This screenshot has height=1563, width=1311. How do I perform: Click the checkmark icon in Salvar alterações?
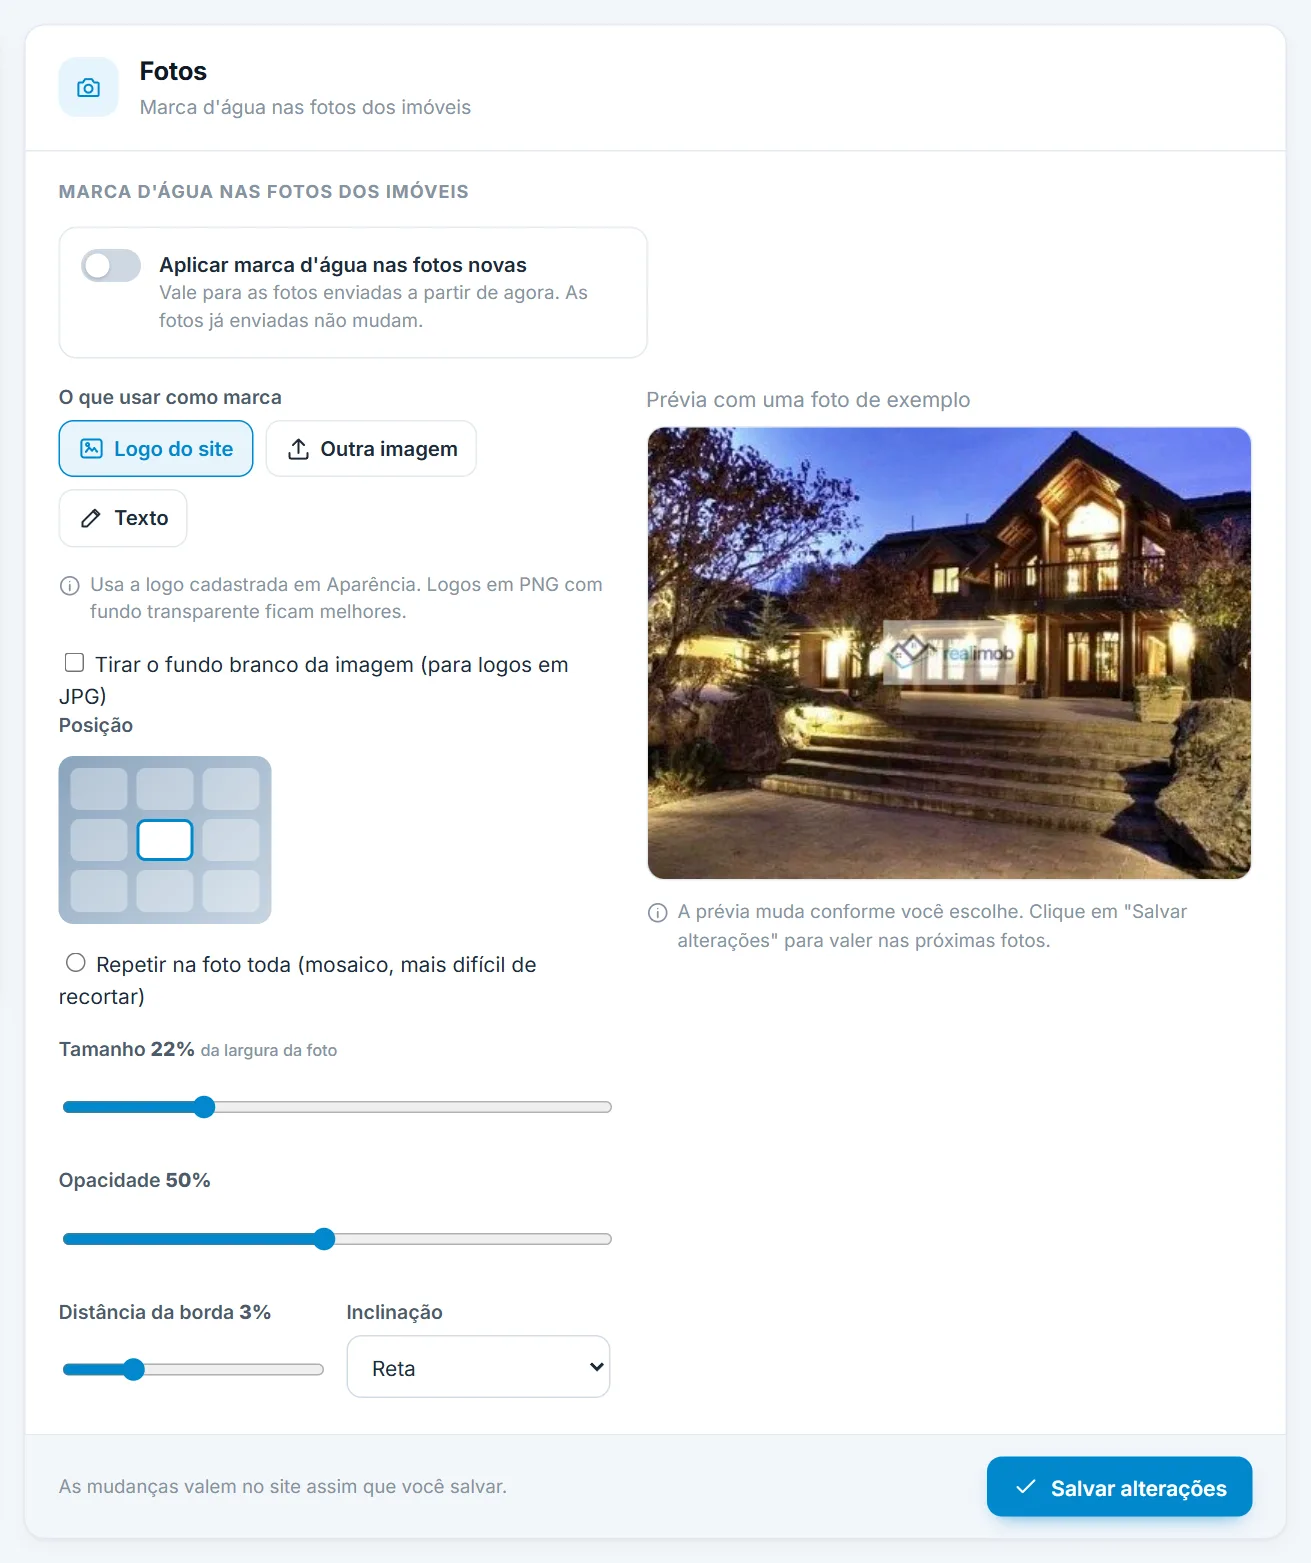(x=1025, y=1487)
